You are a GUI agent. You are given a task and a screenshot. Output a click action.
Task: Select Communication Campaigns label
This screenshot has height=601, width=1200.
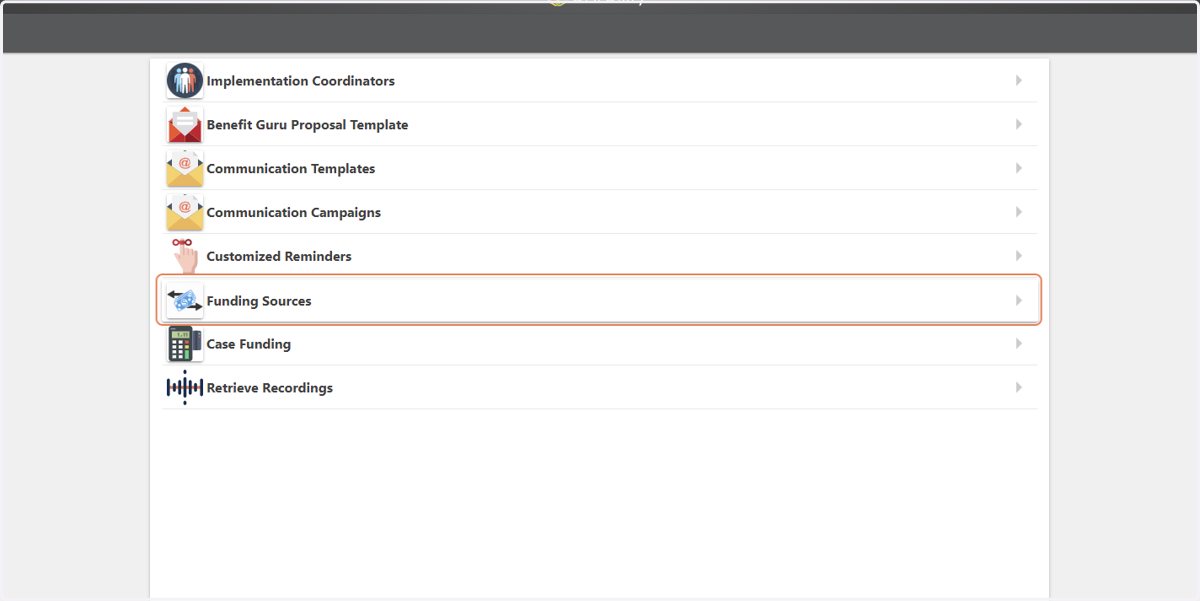point(294,213)
